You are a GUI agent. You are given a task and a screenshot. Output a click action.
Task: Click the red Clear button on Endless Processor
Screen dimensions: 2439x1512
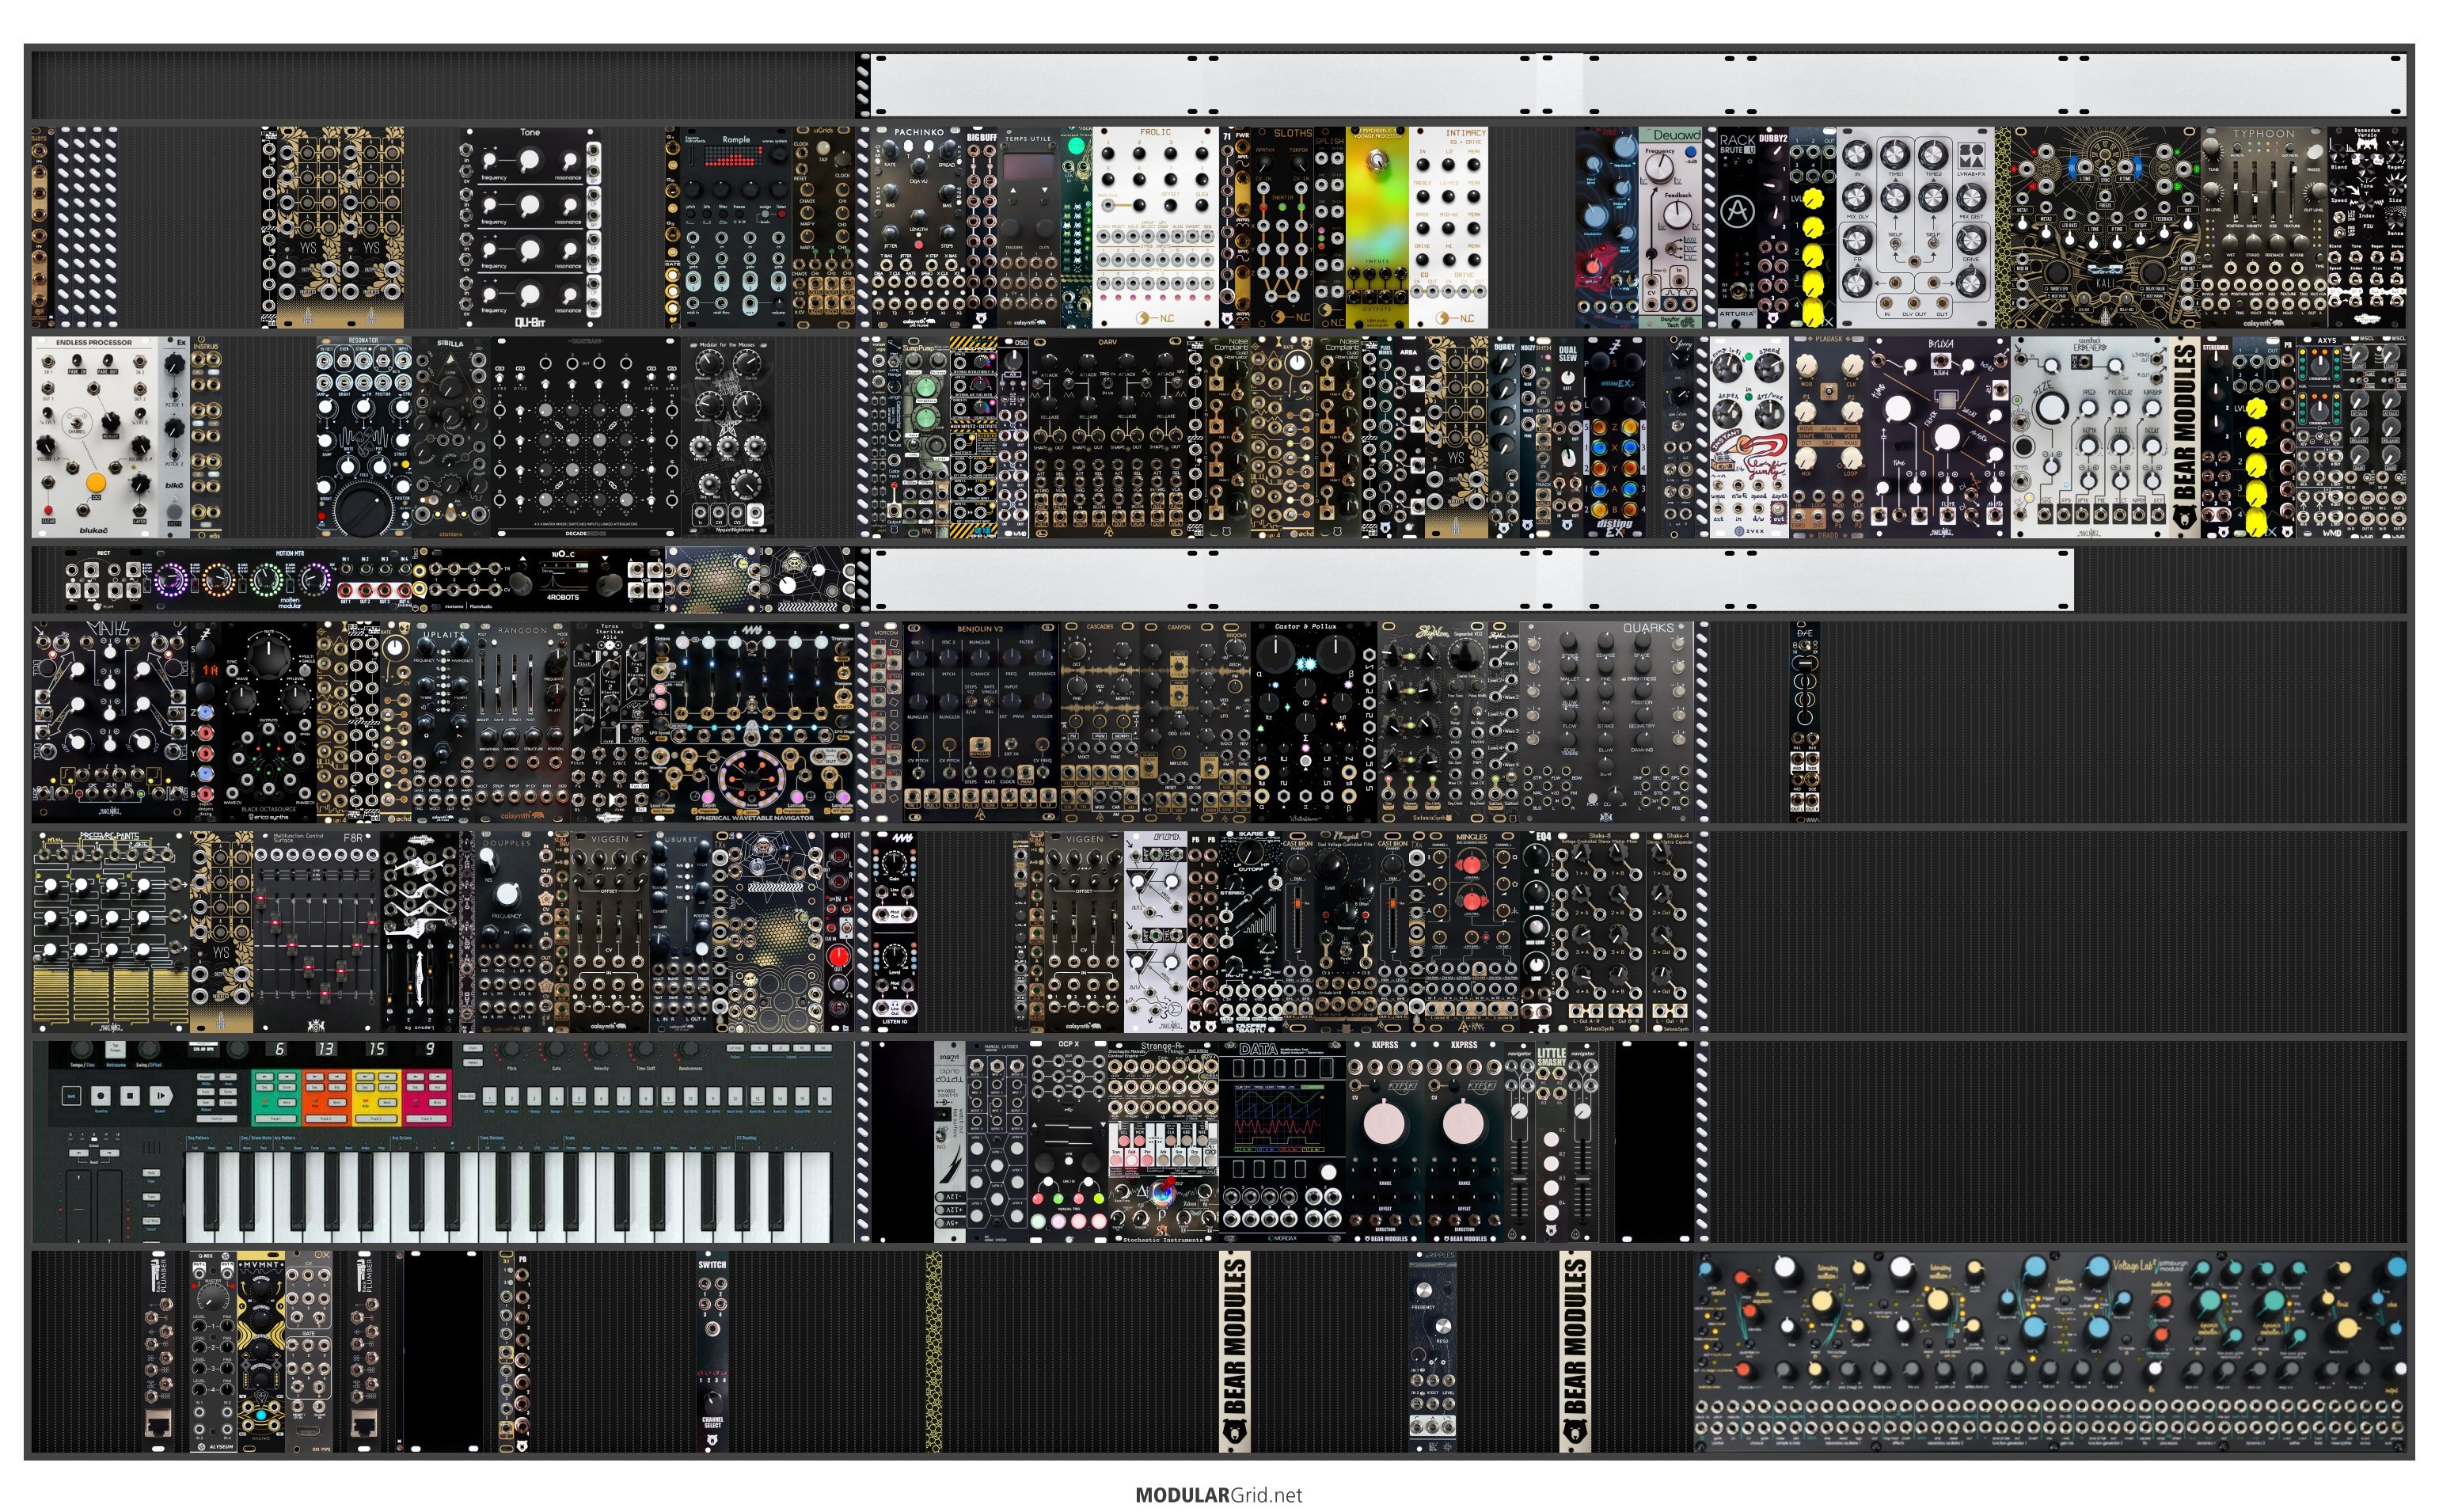pos(48,510)
